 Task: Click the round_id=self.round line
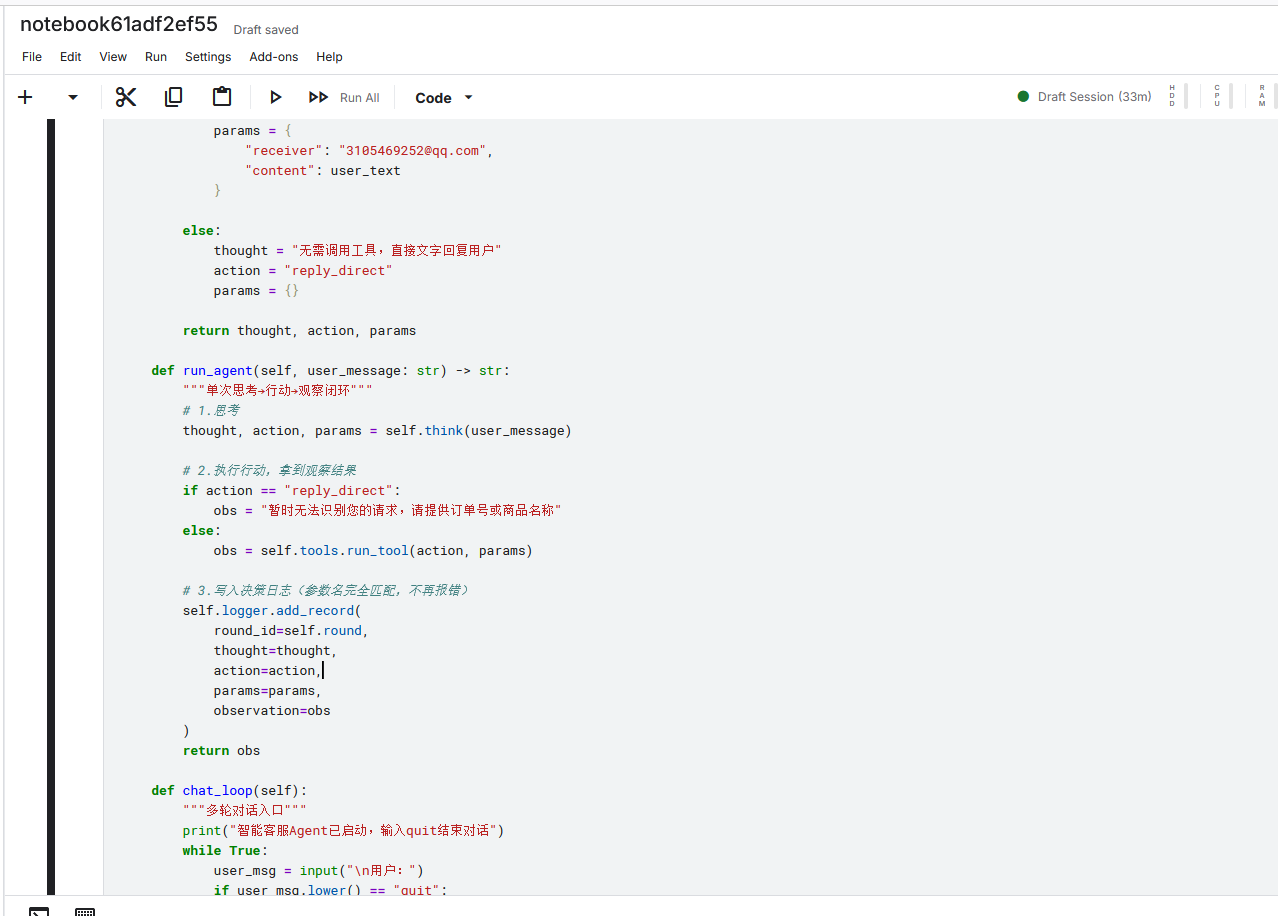[x=291, y=631]
